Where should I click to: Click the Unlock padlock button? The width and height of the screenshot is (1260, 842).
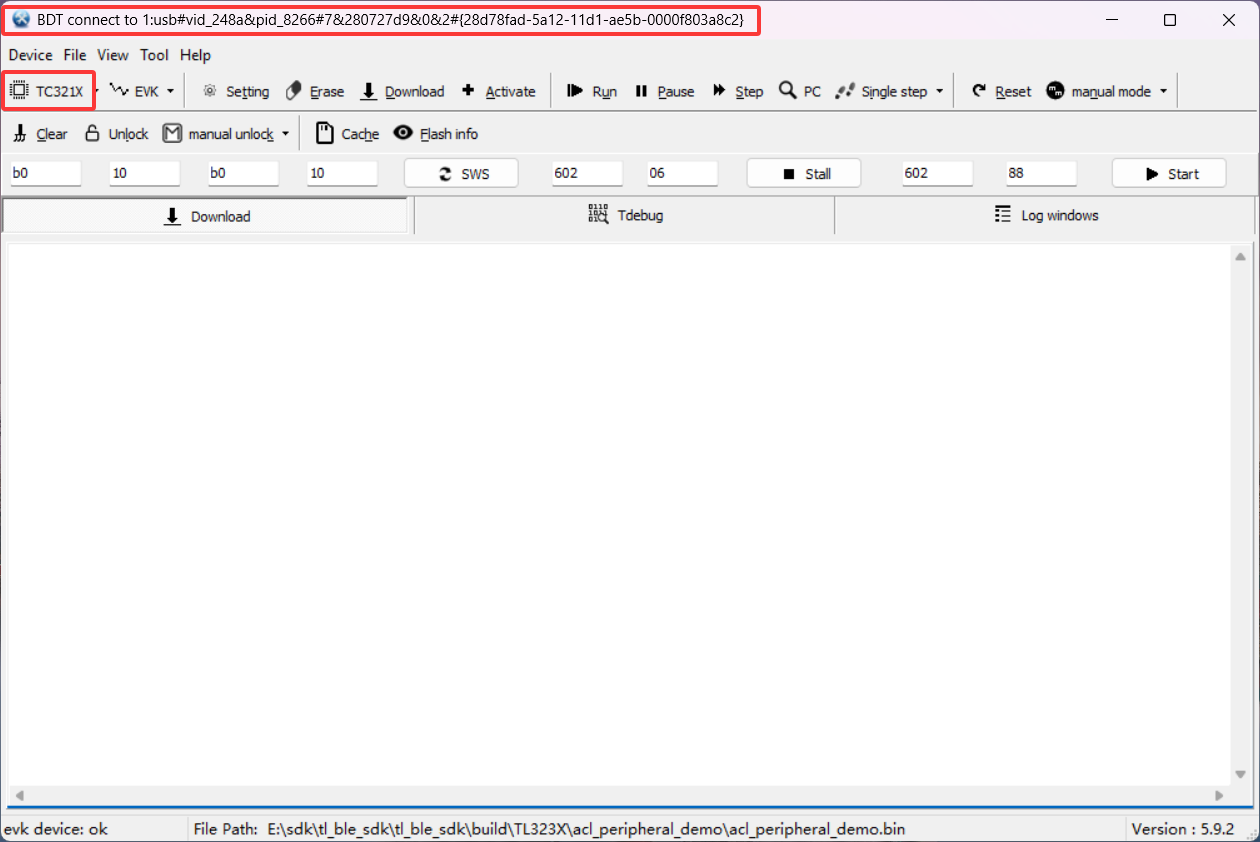(x=116, y=133)
